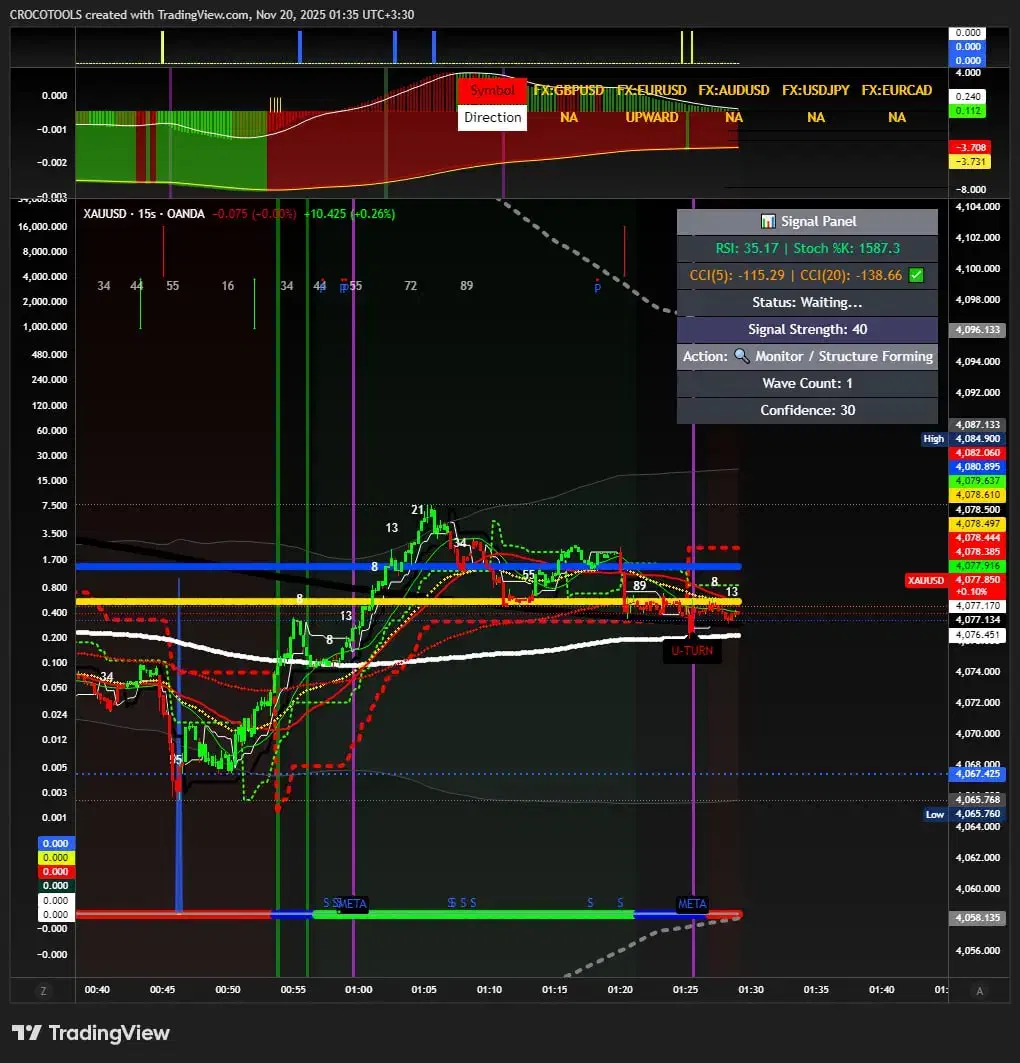Click the white 0.240 indicator value
Screen dimensions: 1020x1063
point(968,96)
